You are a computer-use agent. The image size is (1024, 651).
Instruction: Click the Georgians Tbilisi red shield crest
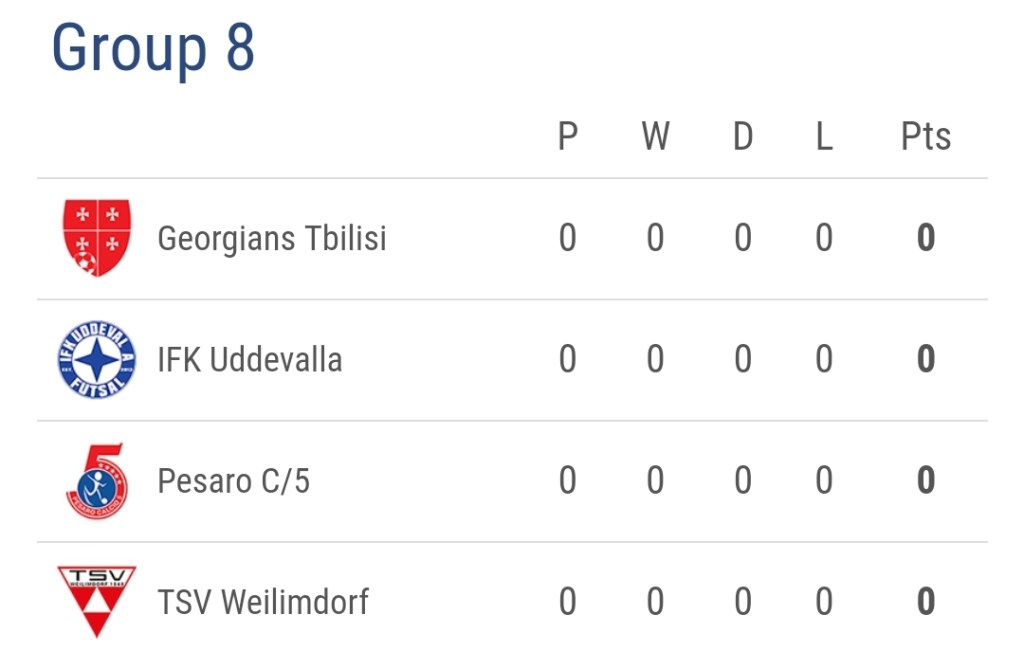(96, 238)
